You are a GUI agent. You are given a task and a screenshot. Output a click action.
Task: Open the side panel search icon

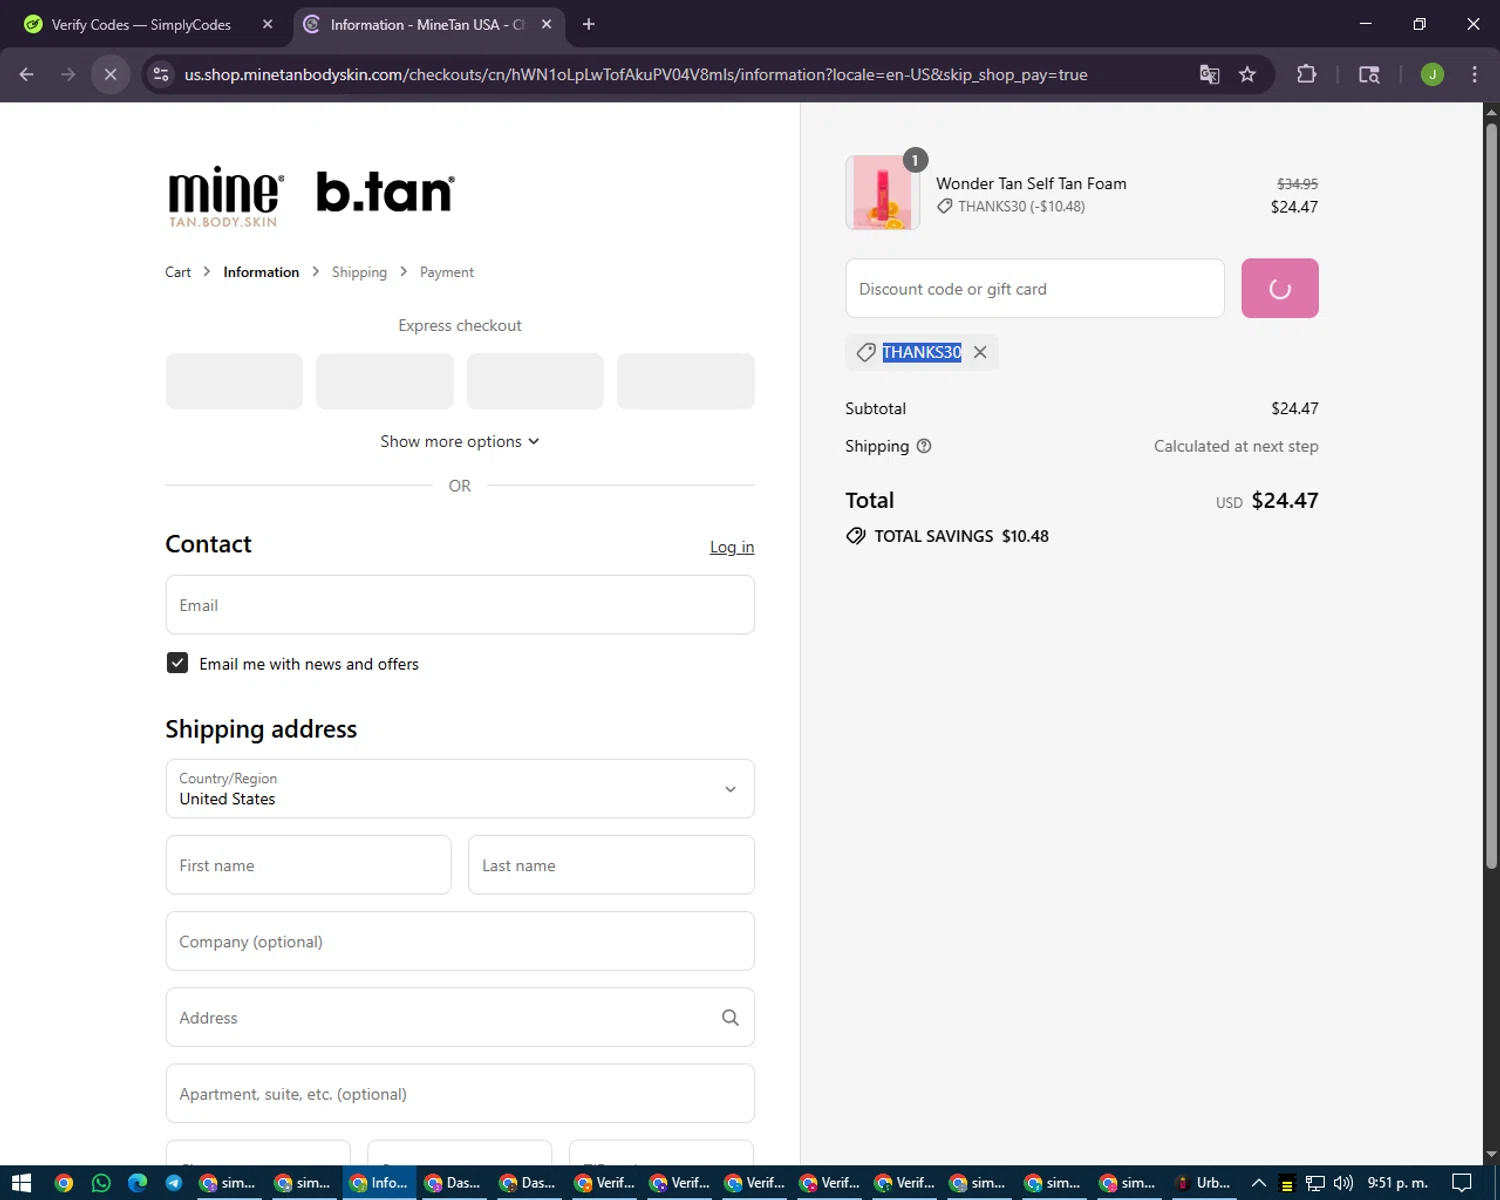coord(1369,74)
